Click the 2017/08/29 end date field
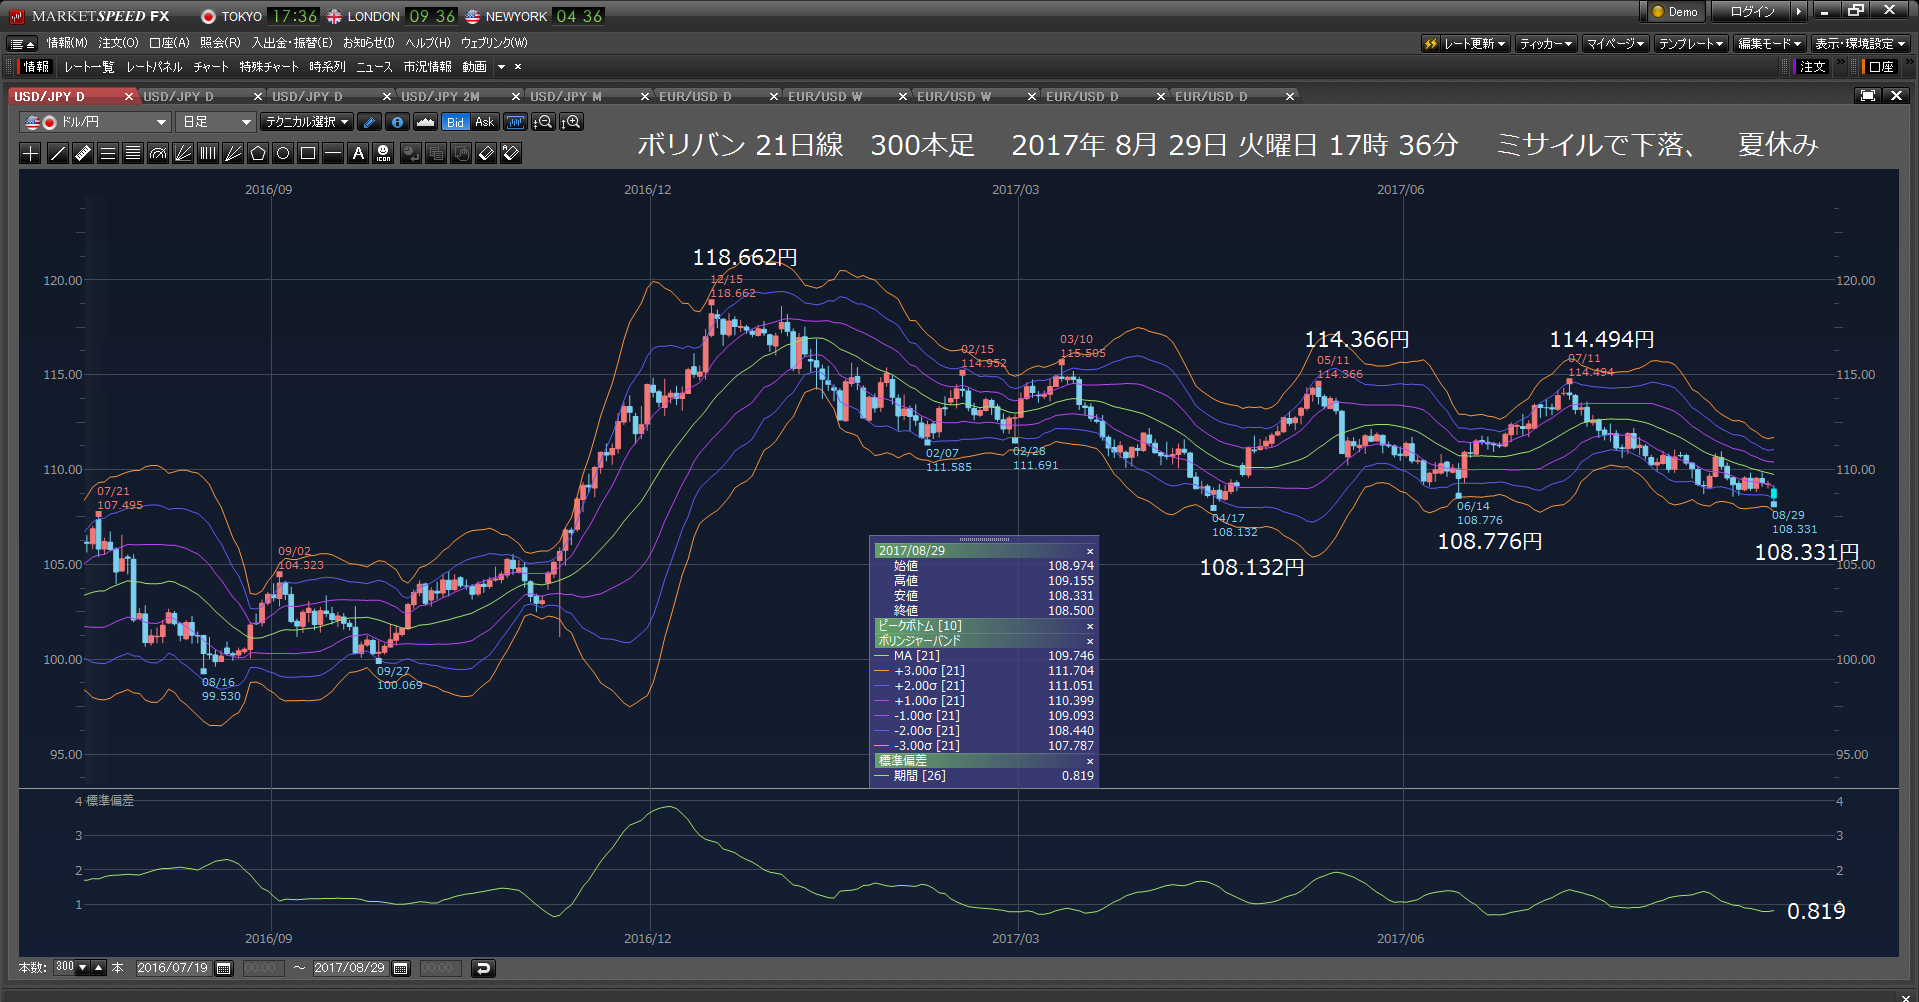This screenshot has width=1919, height=1002. point(350,968)
